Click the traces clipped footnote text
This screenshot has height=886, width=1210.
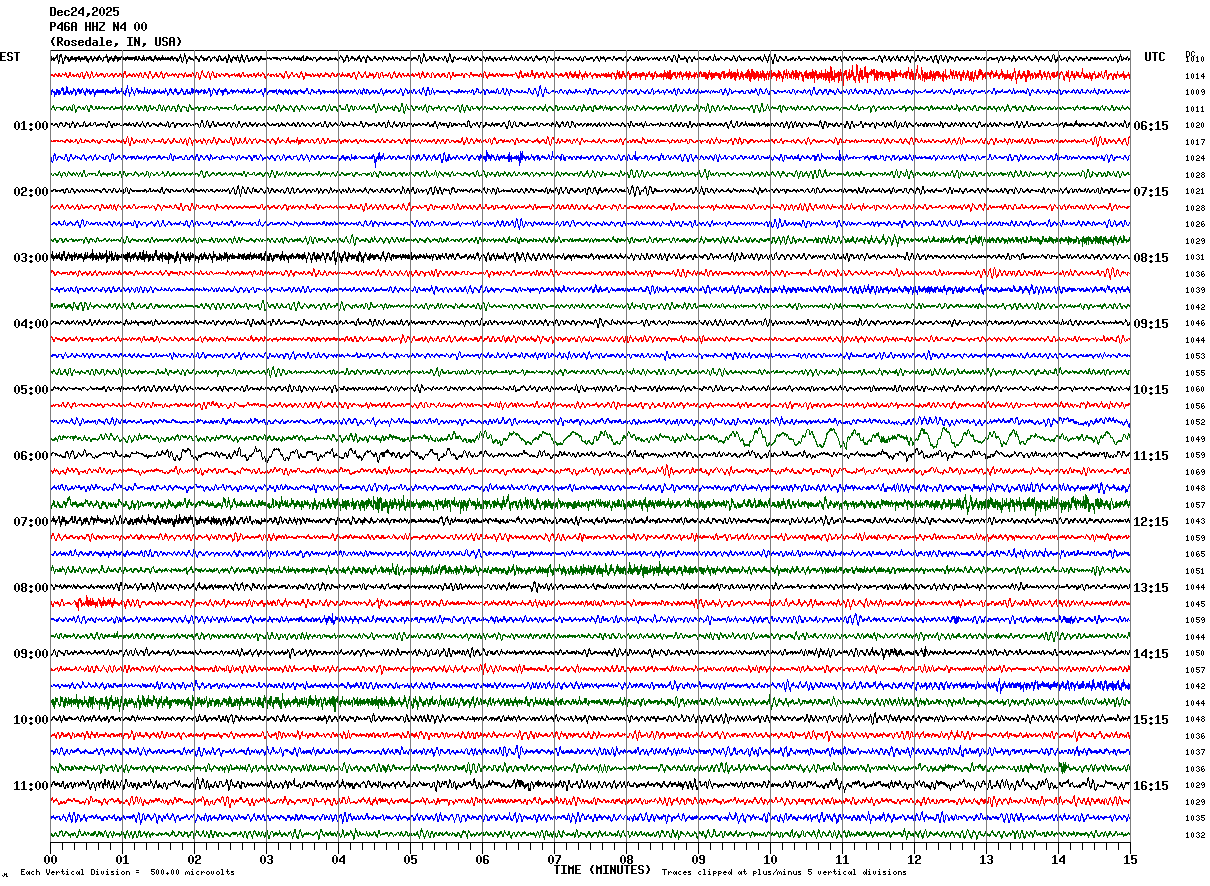point(784,872)
